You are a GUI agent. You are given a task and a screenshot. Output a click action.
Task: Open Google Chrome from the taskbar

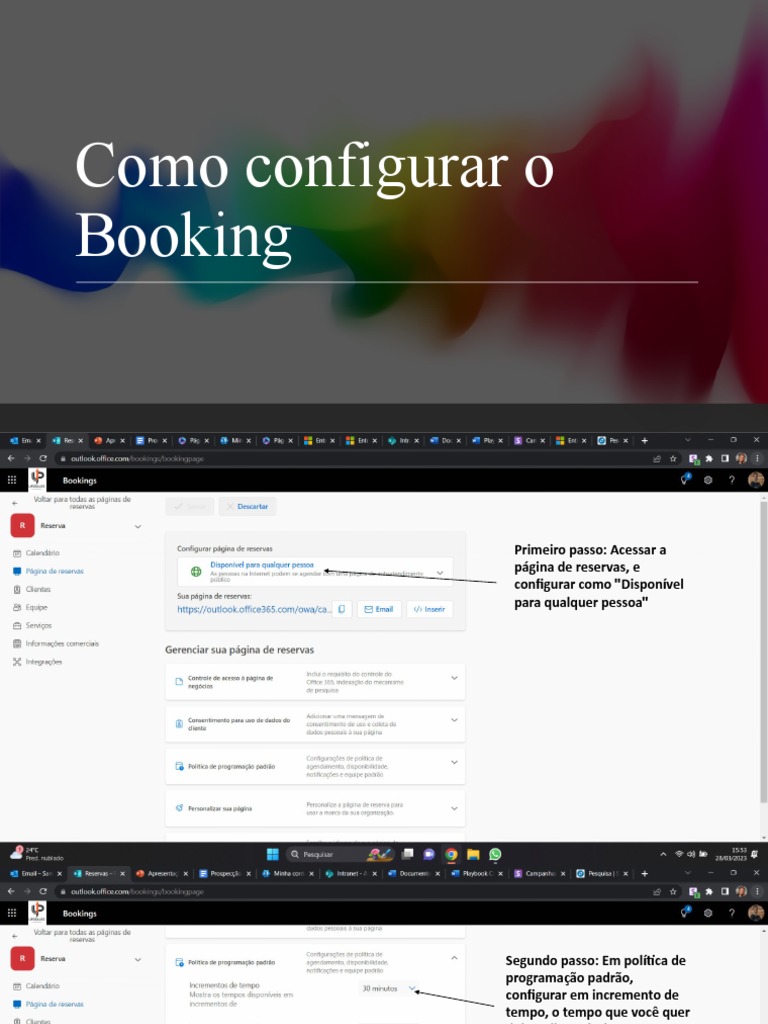(451, 854)
